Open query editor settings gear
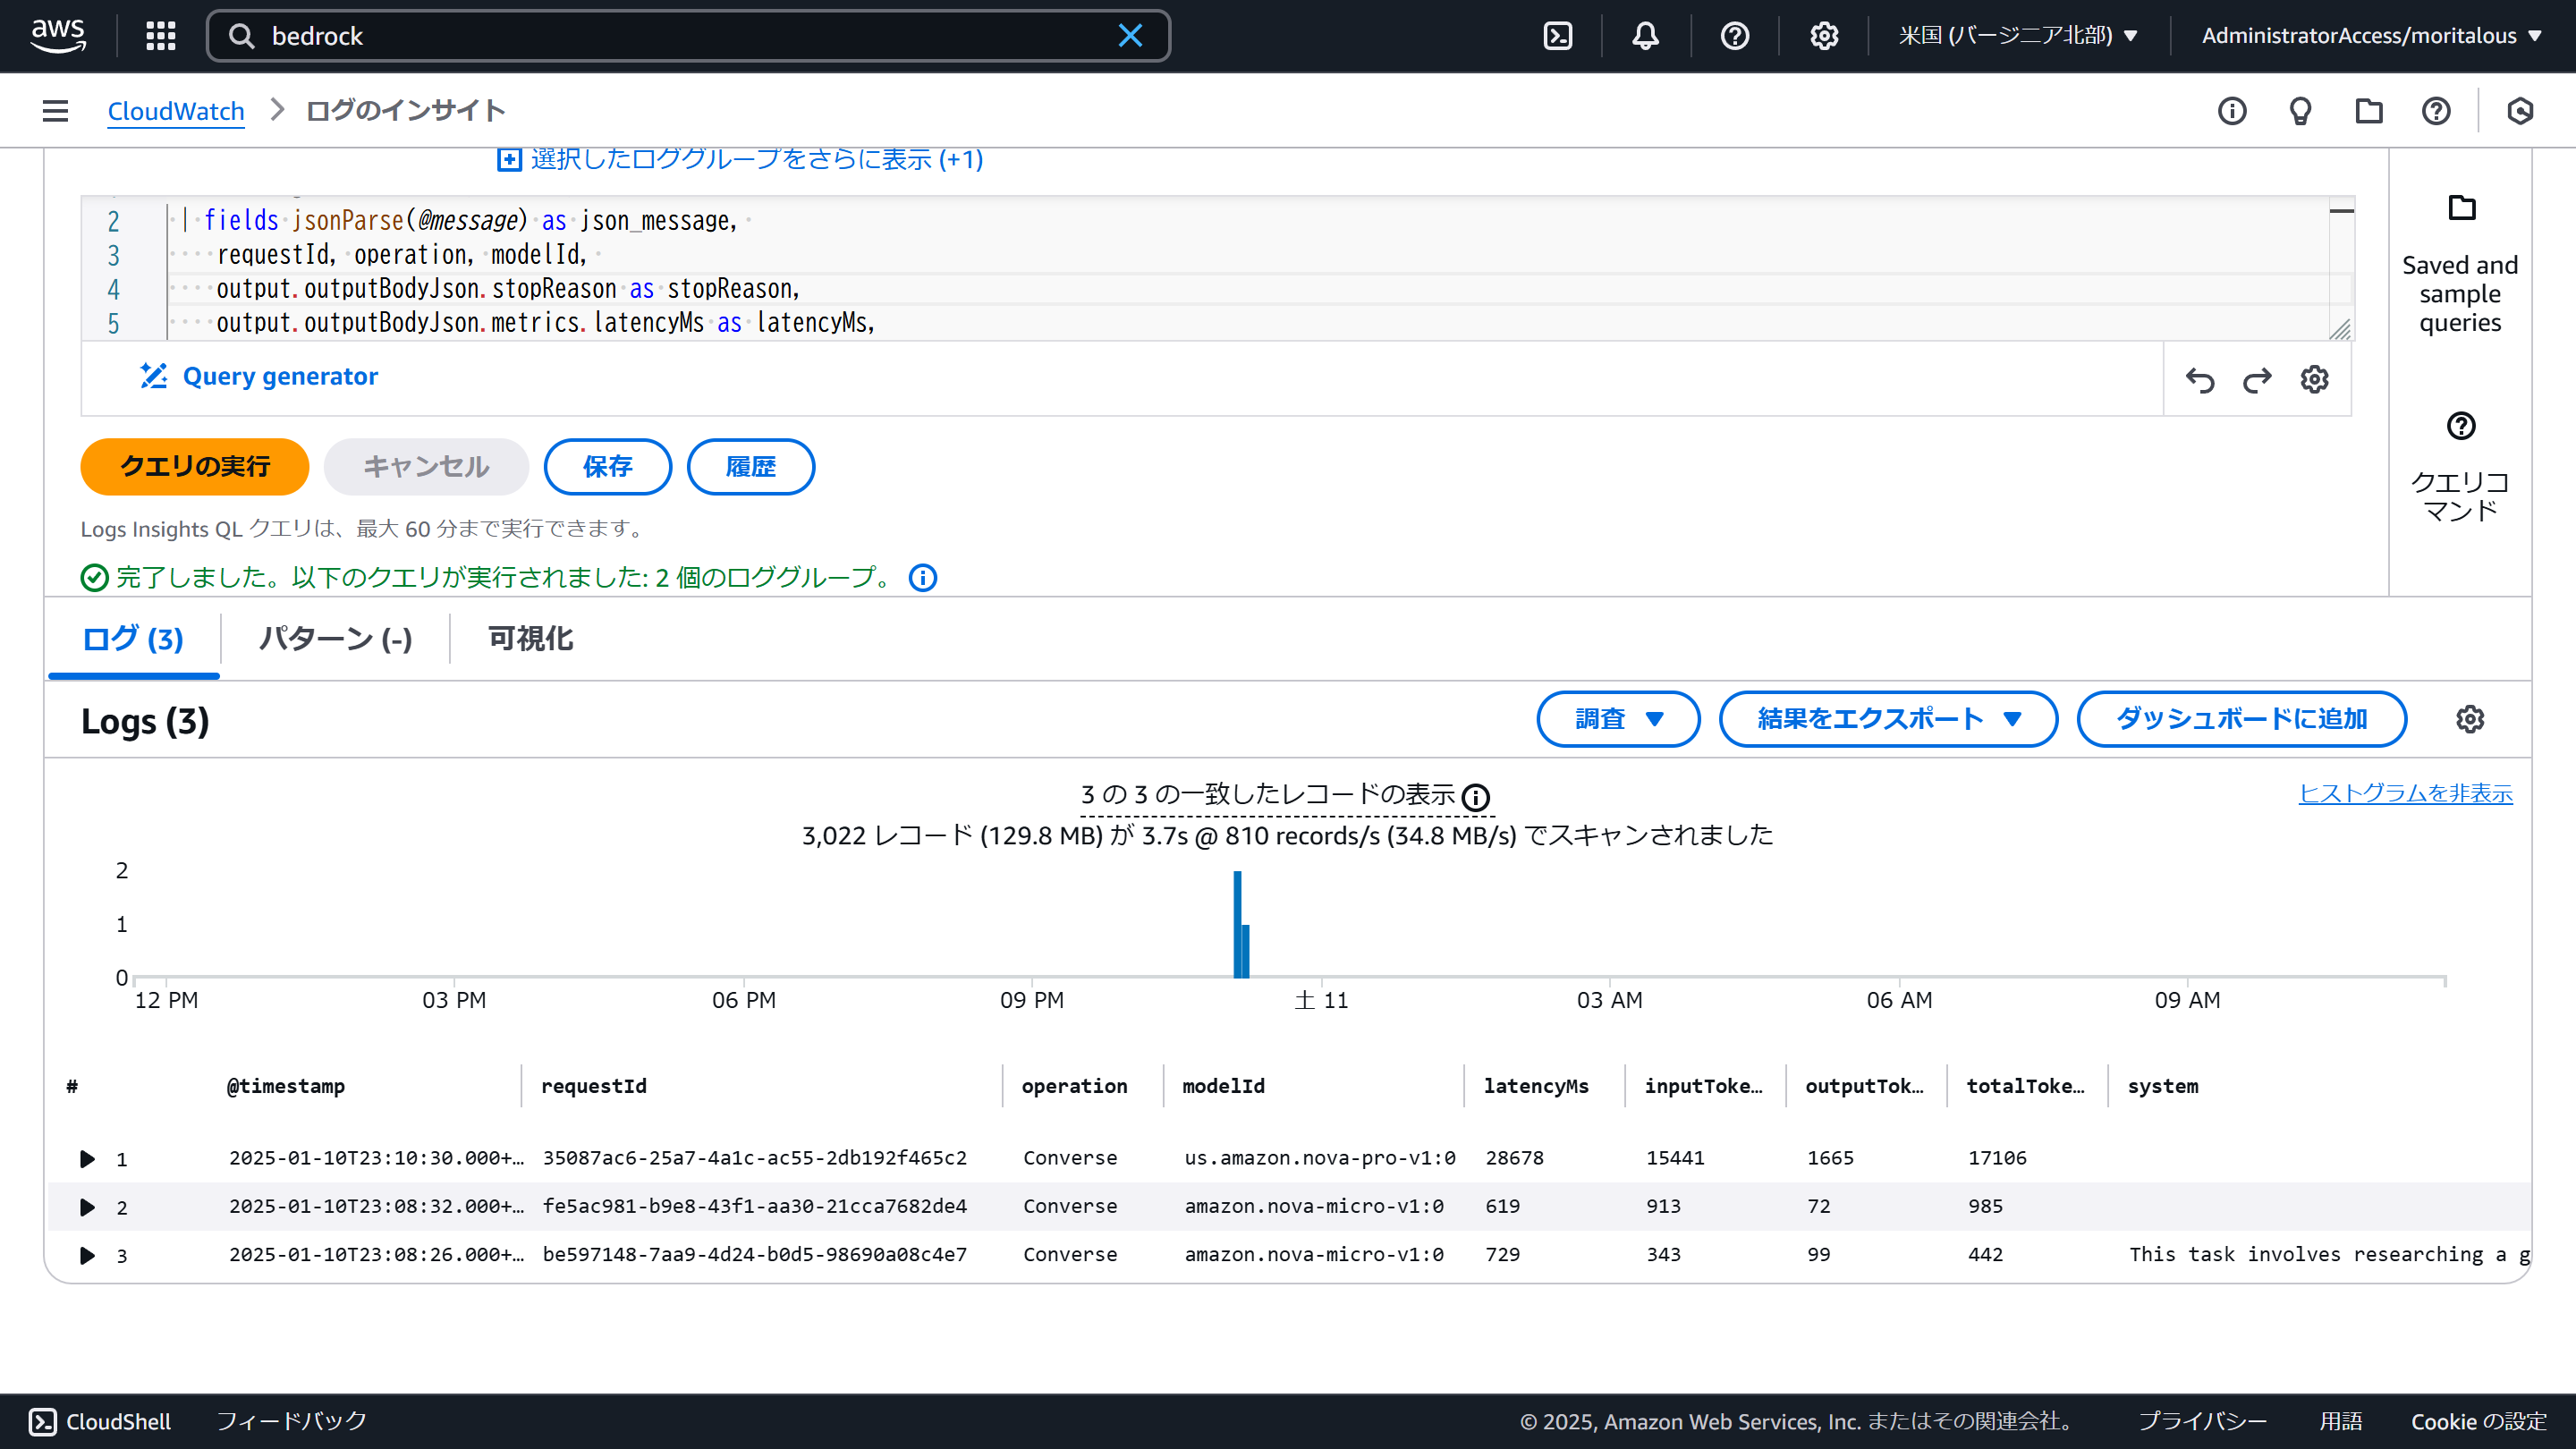The height and width of the screenshot is (1449, 2576). [2314, 380]
